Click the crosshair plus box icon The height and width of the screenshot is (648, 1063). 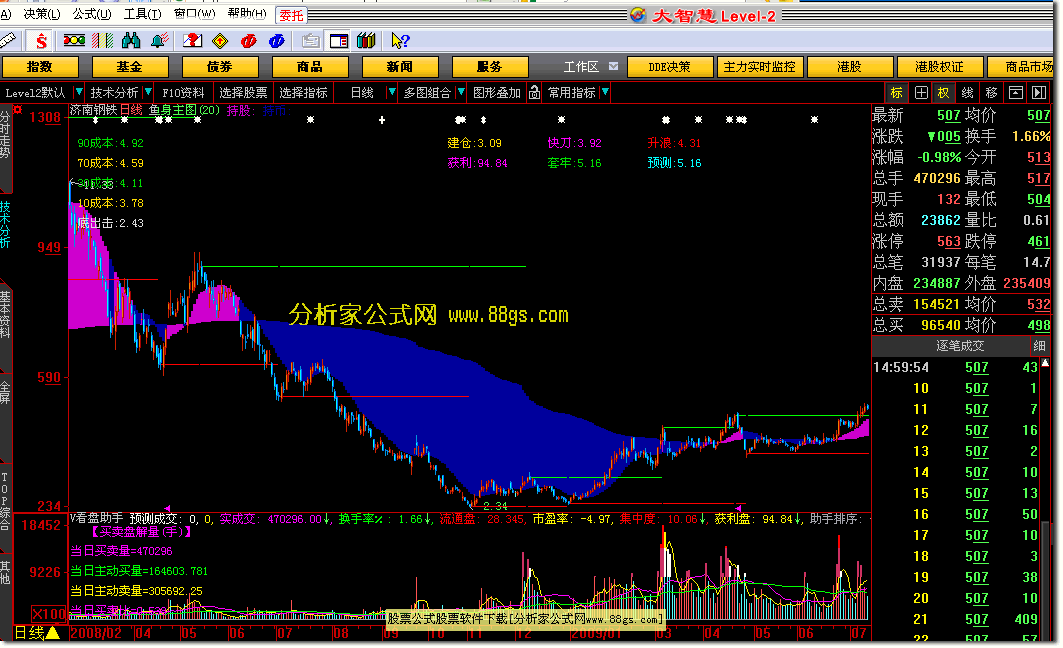coord(921,93)
